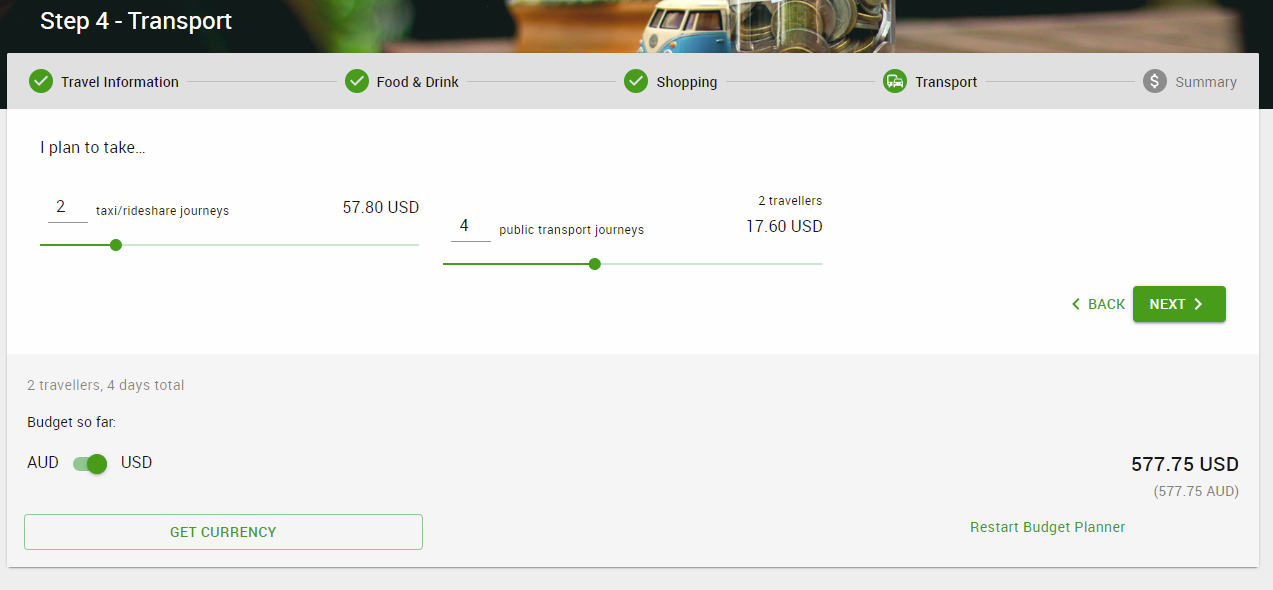This screenshot has height=590, width=1273.
Task: Toggle the AUD/USD currency switch
Action: pos(90,464)
